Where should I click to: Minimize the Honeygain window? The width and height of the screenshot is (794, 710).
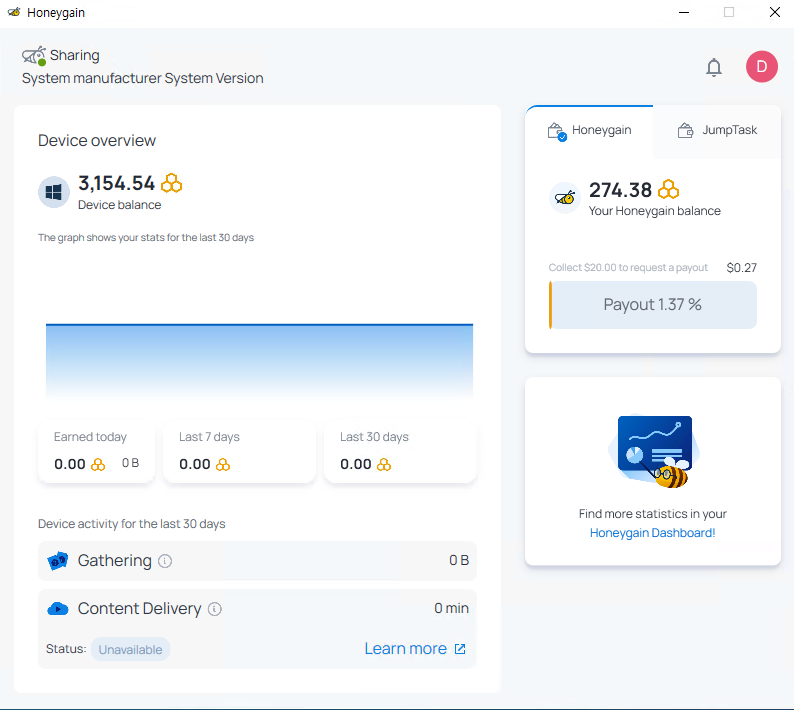[684, 12]
